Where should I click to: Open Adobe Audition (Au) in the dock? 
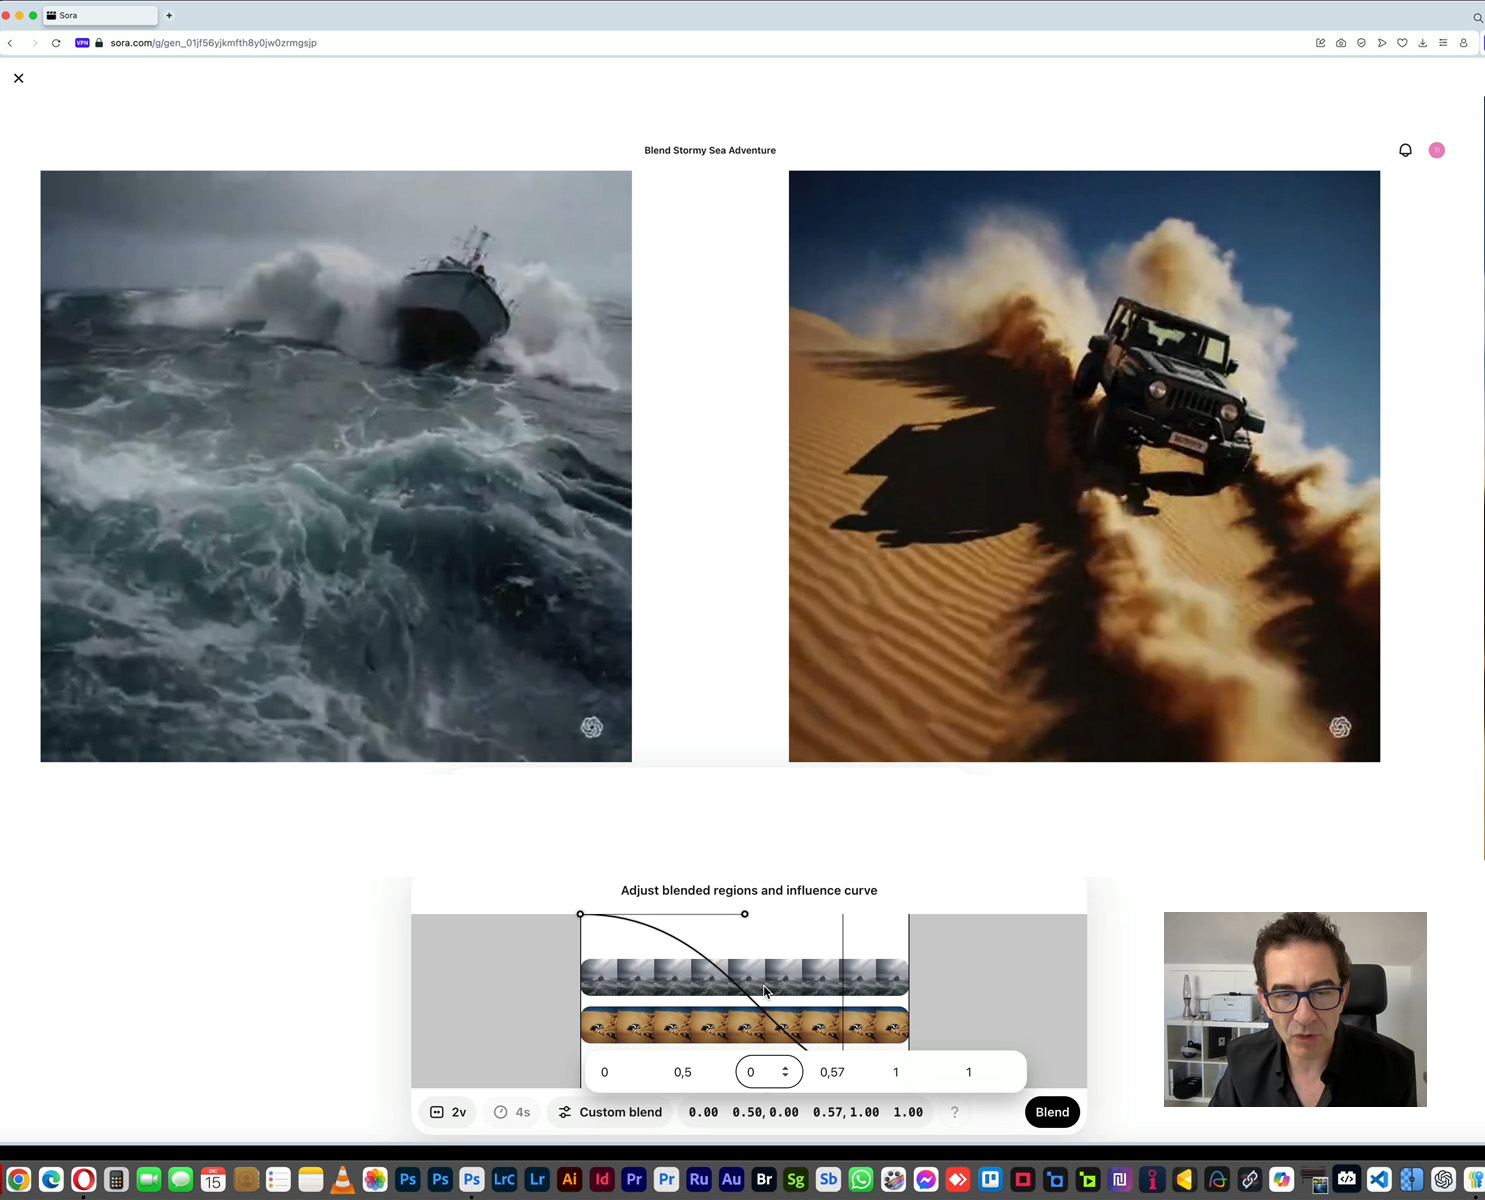tap(731, 1179)
